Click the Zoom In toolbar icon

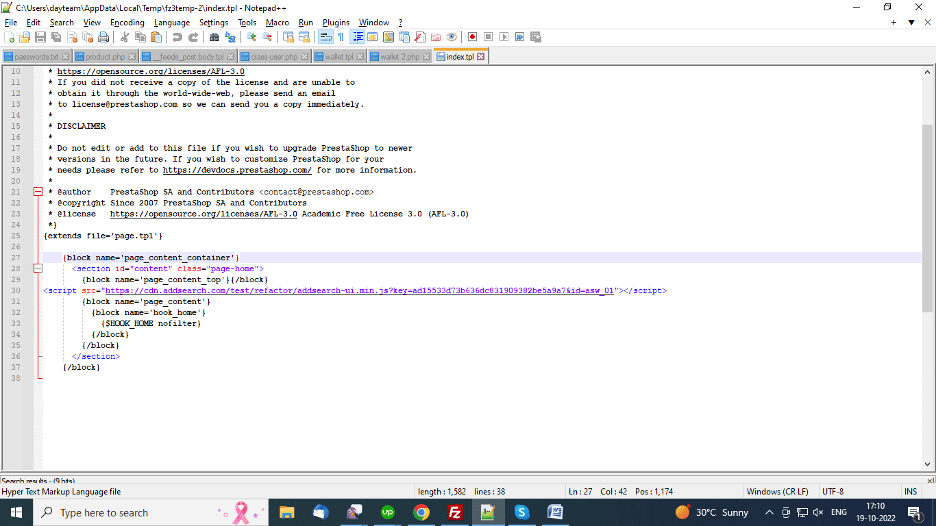pyautogui.click(x=252, y=37)
